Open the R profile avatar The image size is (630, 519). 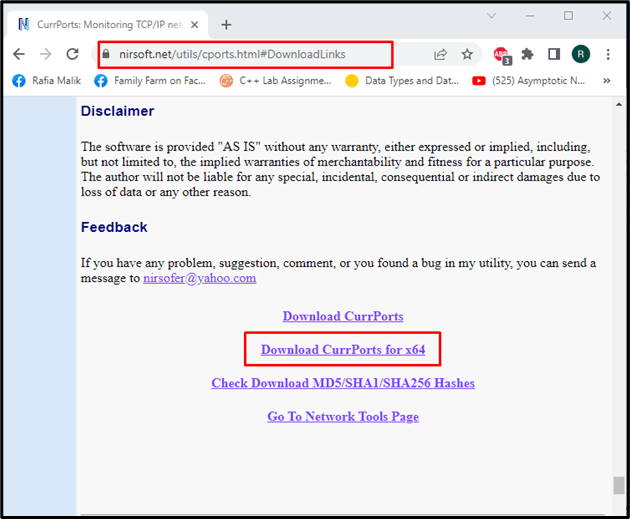click(581, 54)
